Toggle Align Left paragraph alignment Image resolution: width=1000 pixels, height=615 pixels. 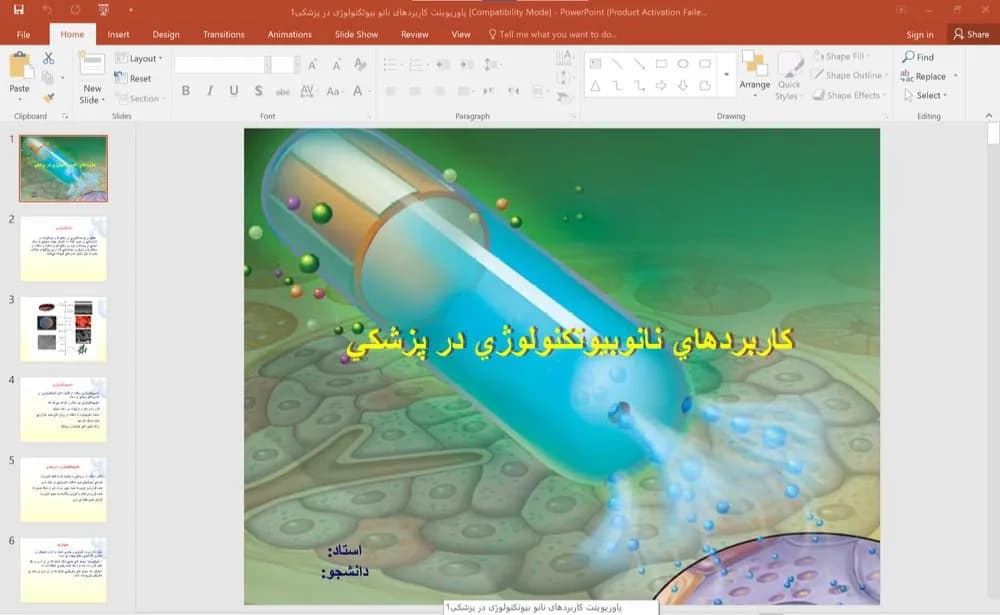point(391,91)
